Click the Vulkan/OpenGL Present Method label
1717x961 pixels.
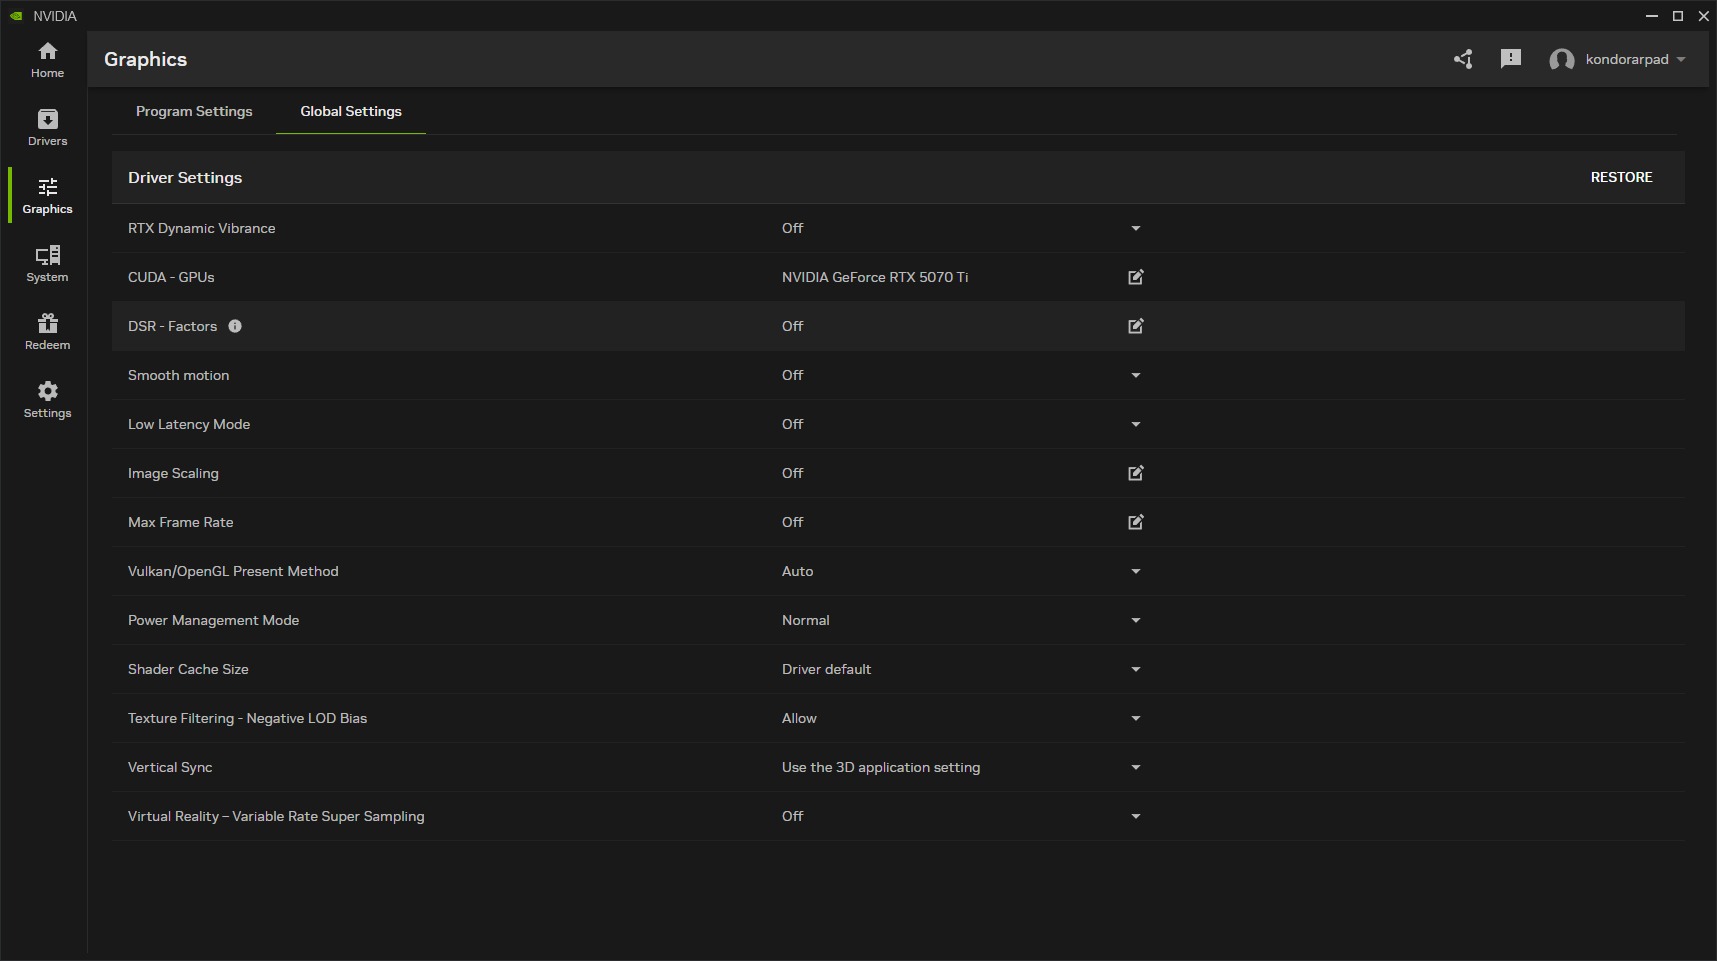point(233,571)
